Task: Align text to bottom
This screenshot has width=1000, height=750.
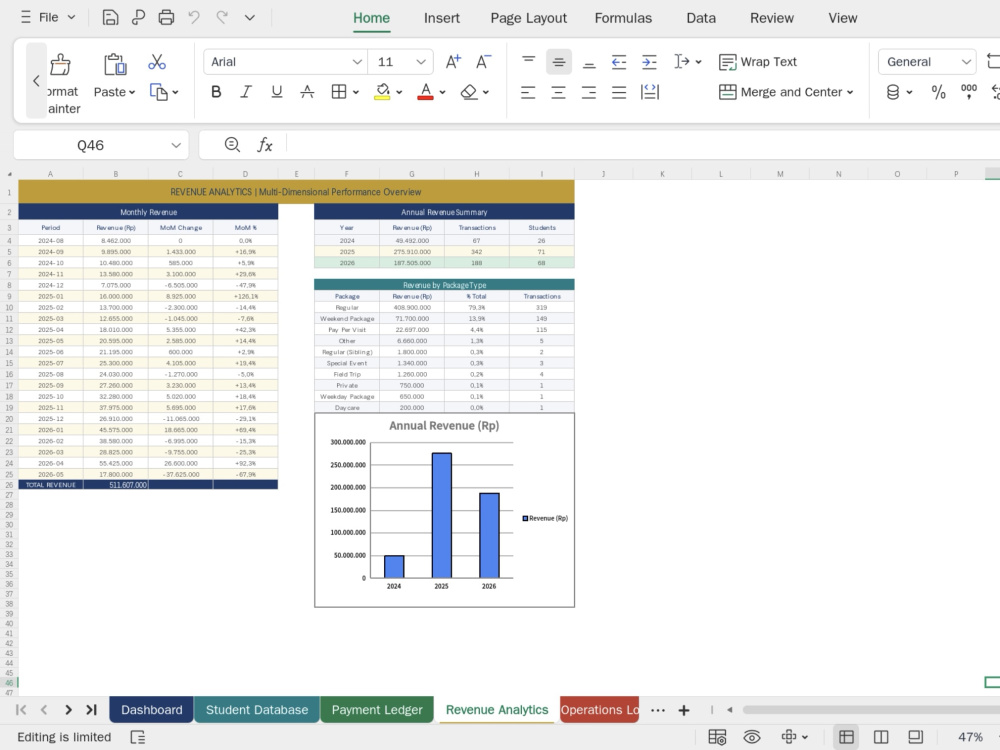Action: (589, 62)
